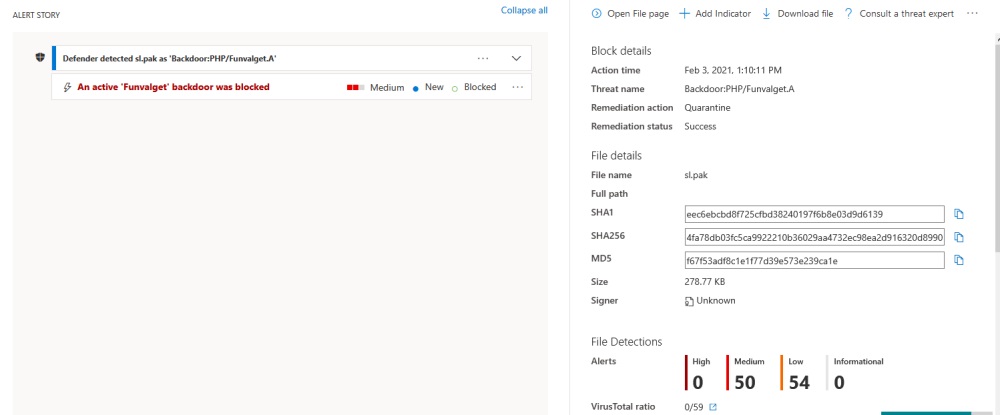This screenshot has height=415, width=1000.
Task: Collapse all alert story items
Action: (x=524, y=10)
